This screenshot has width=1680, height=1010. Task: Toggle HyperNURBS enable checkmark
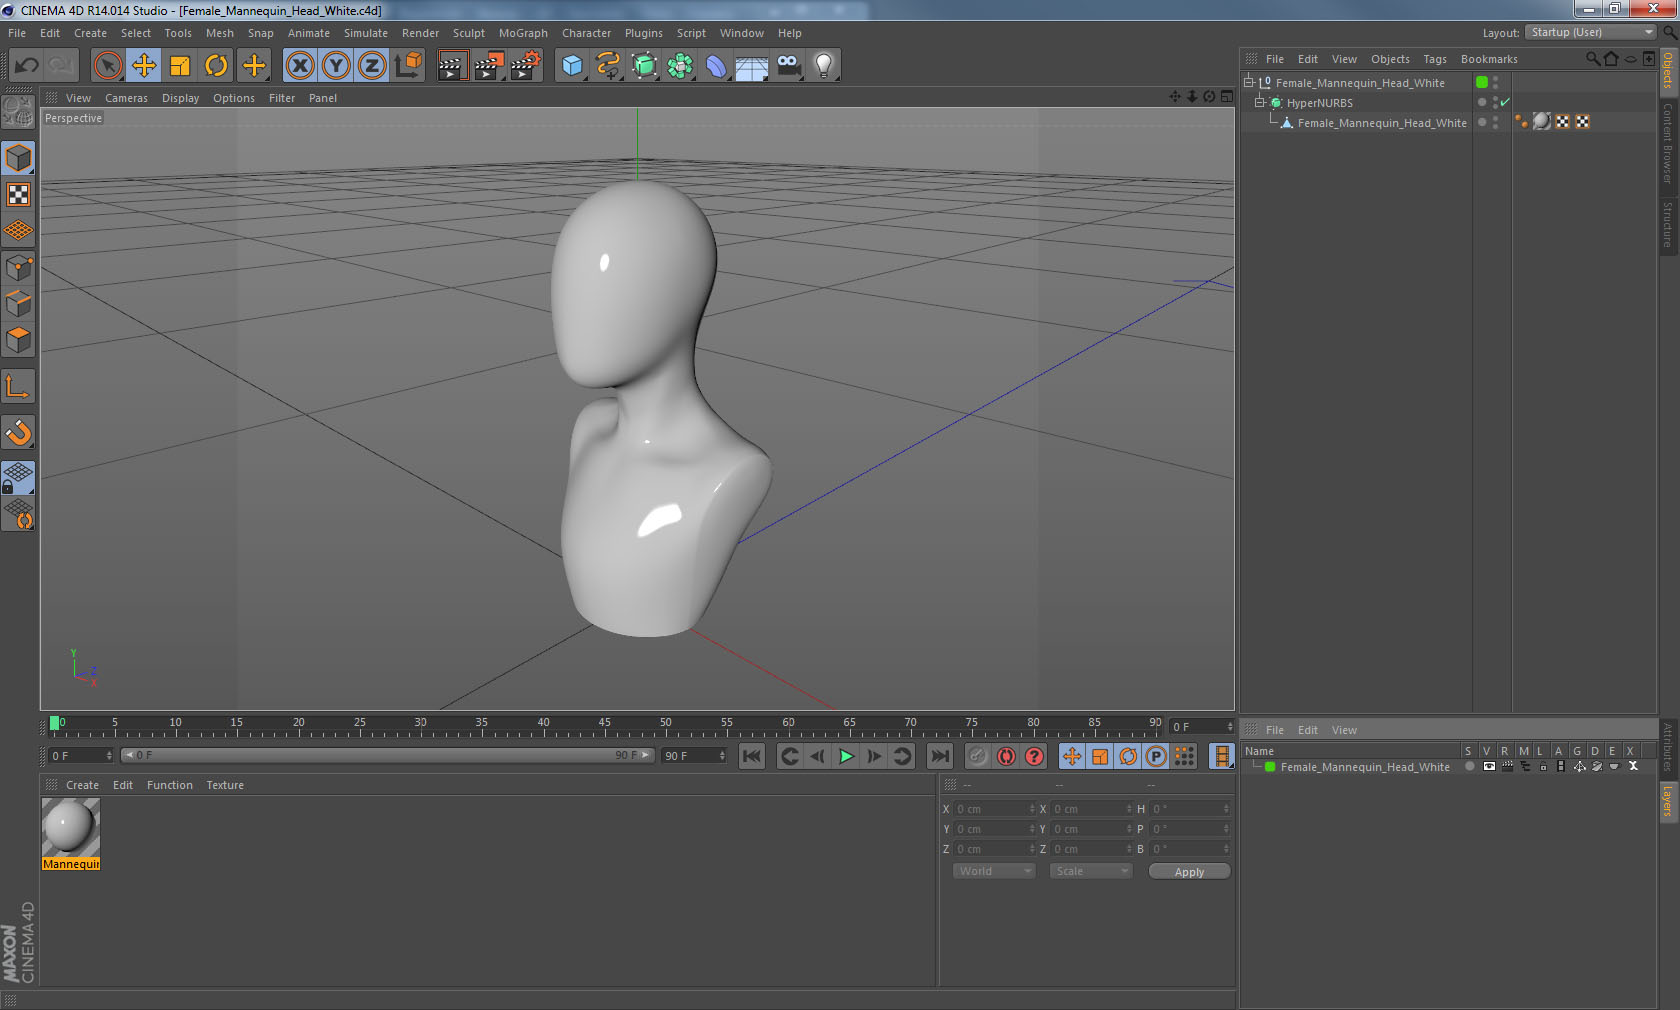(1505, 102)
